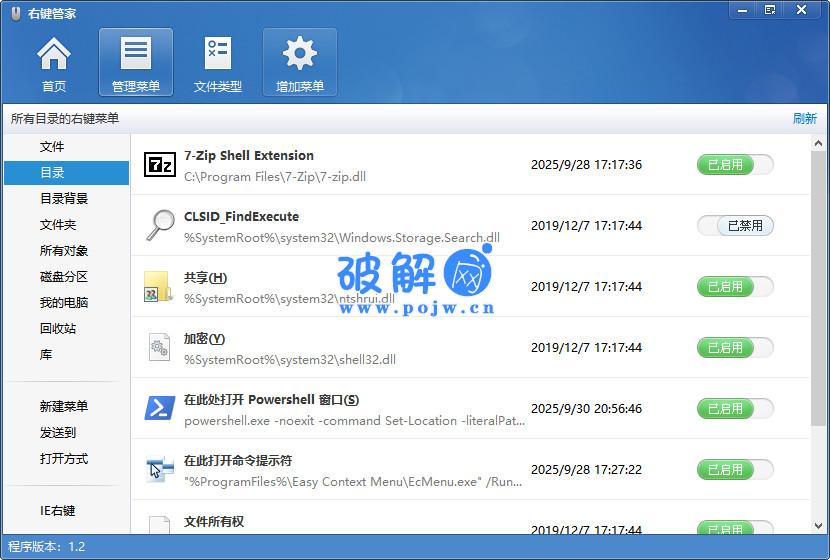Screen dimensions: 830x560
Task: Click the EcMenu.exe path text
Action: [353, 482]
